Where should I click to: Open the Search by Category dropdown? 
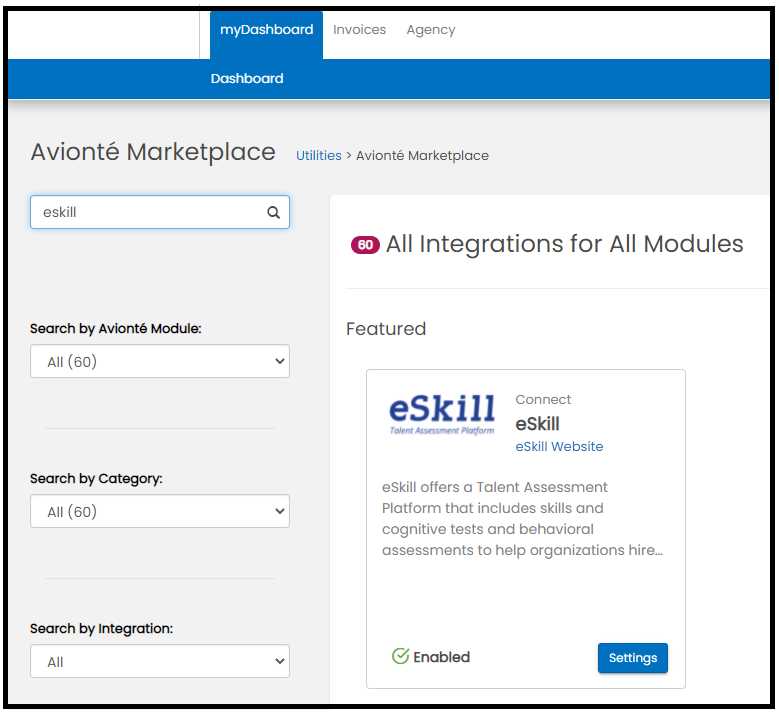coord(159,511)
